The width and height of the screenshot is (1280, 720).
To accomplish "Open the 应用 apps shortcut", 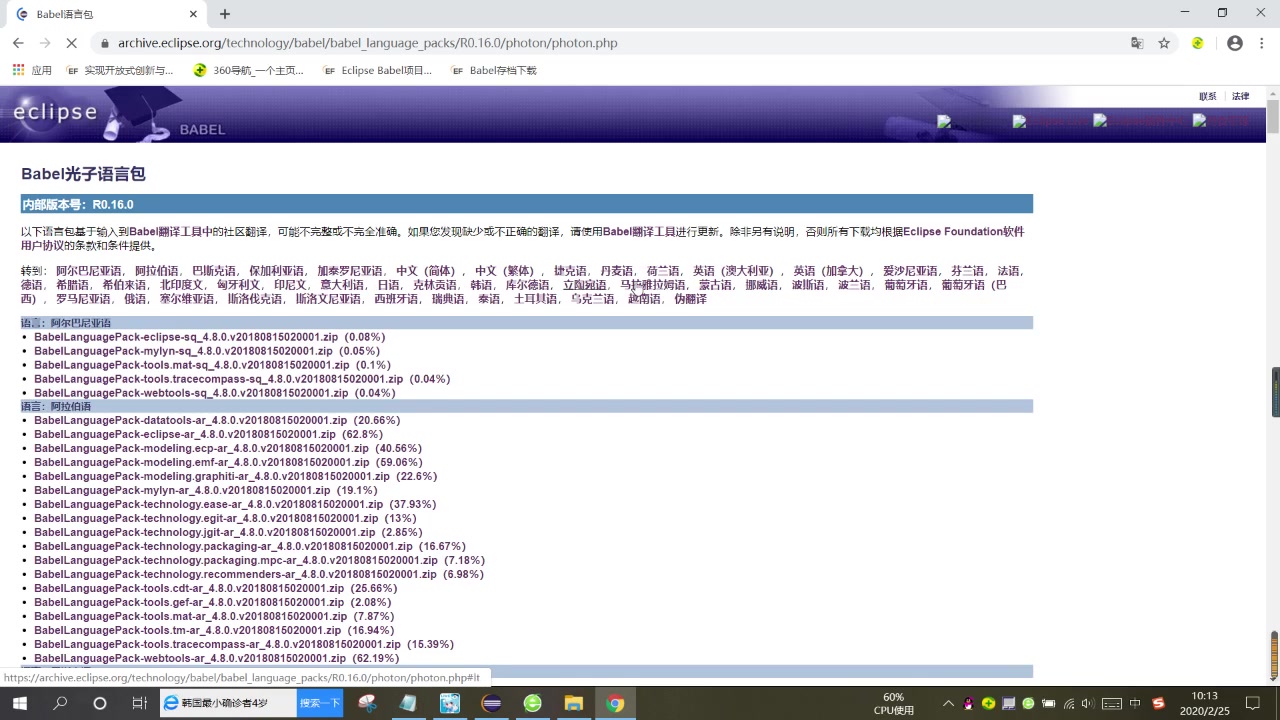I will (32, 70).
